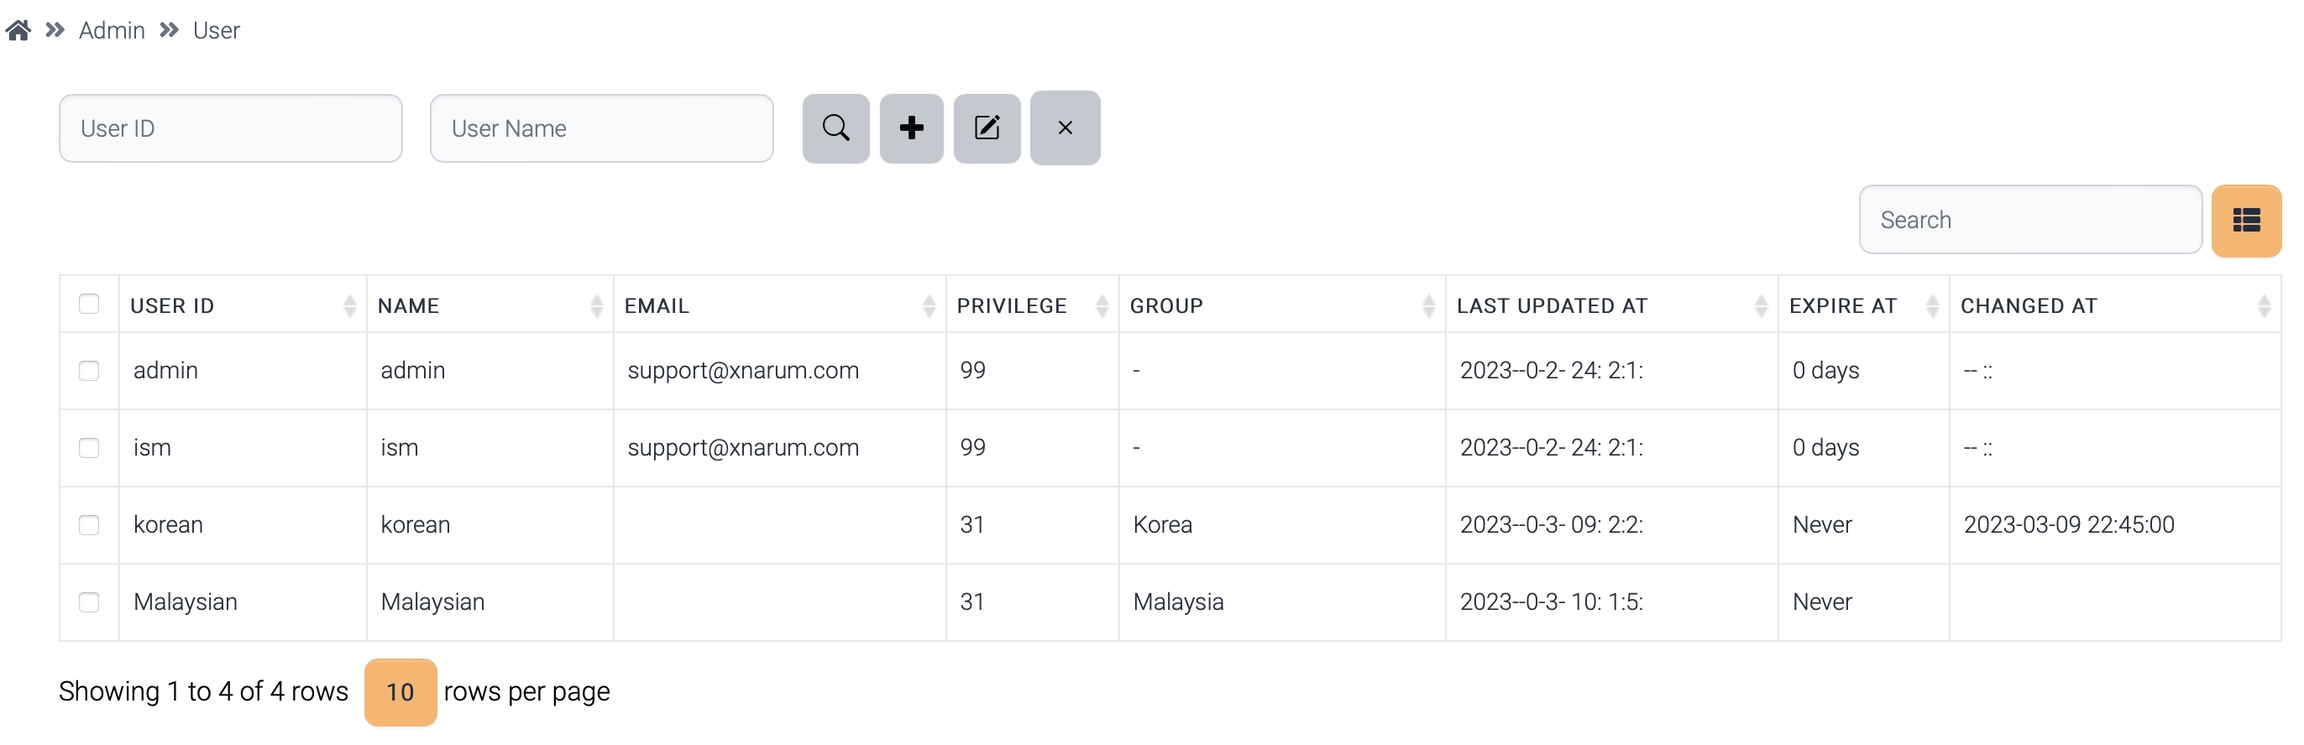
Task: Focus the User ID input field
Action: (231, 129)
